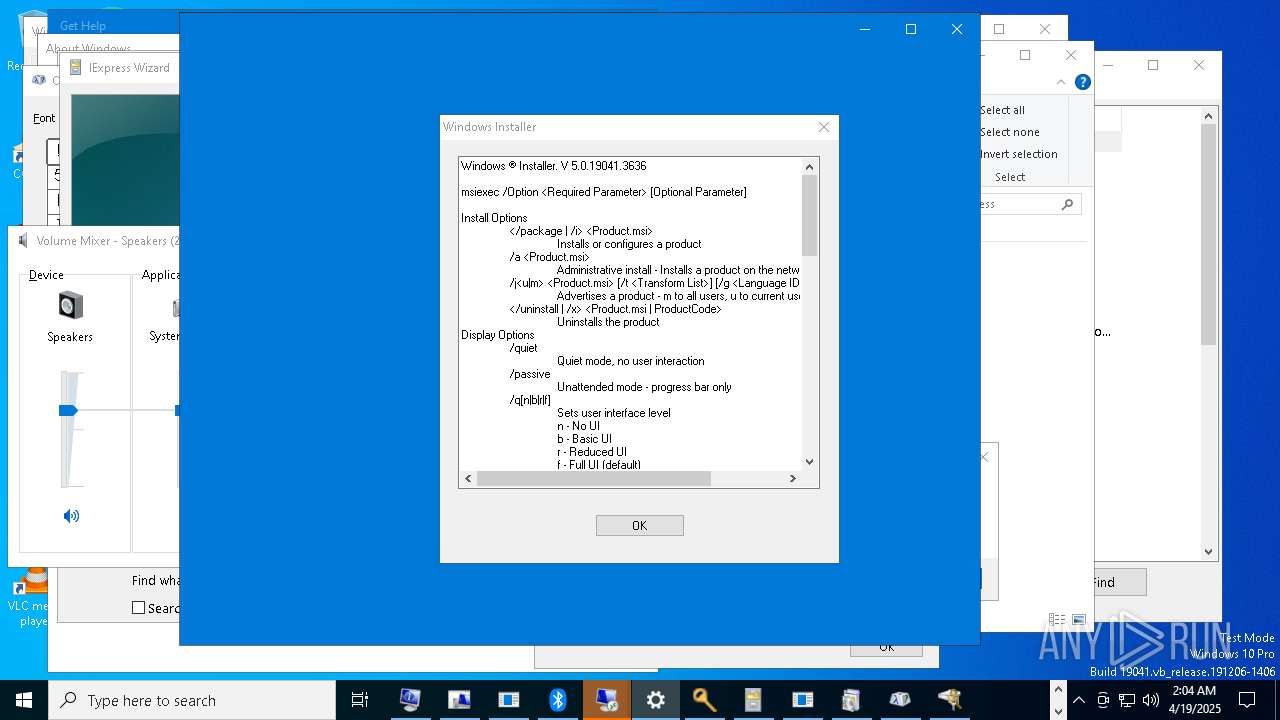The image size is (1280, 720).
Task: Open the Windows Start menu
Action: [24, 700]
